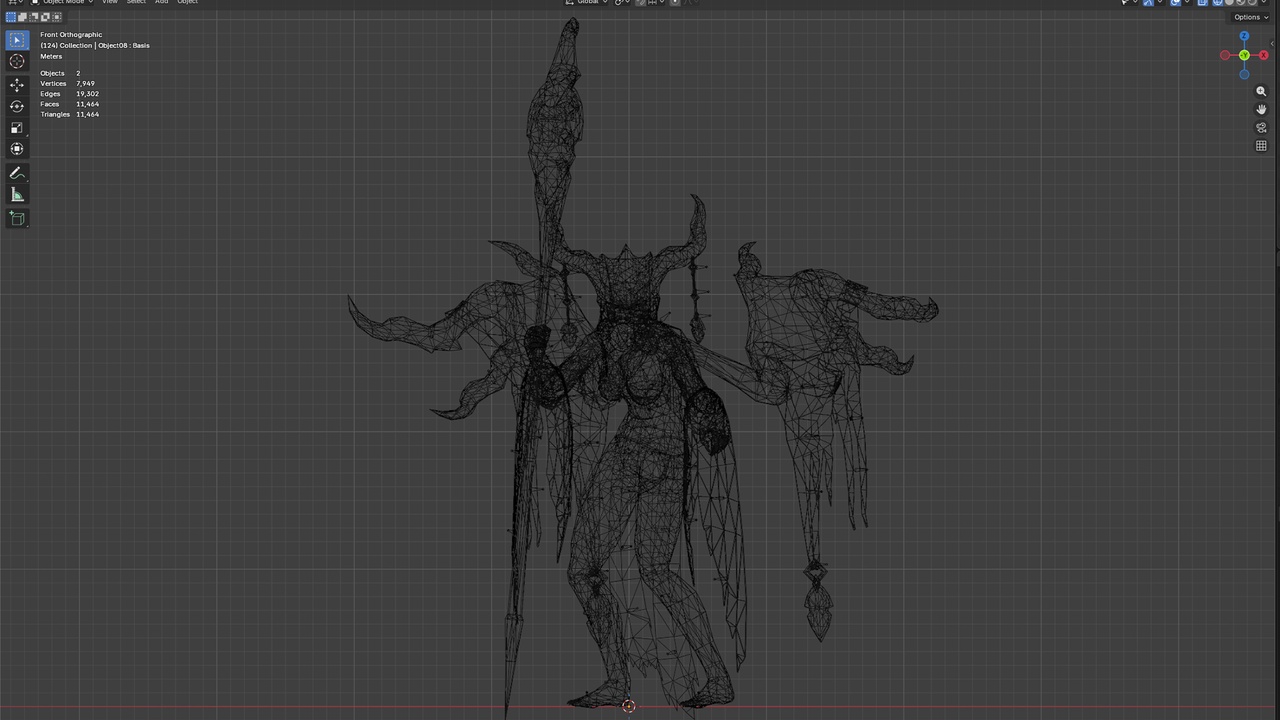This screenshot has height=720, width=1280.
Task: Click the "Front Orthographic" view label
Action: (71, 35)
